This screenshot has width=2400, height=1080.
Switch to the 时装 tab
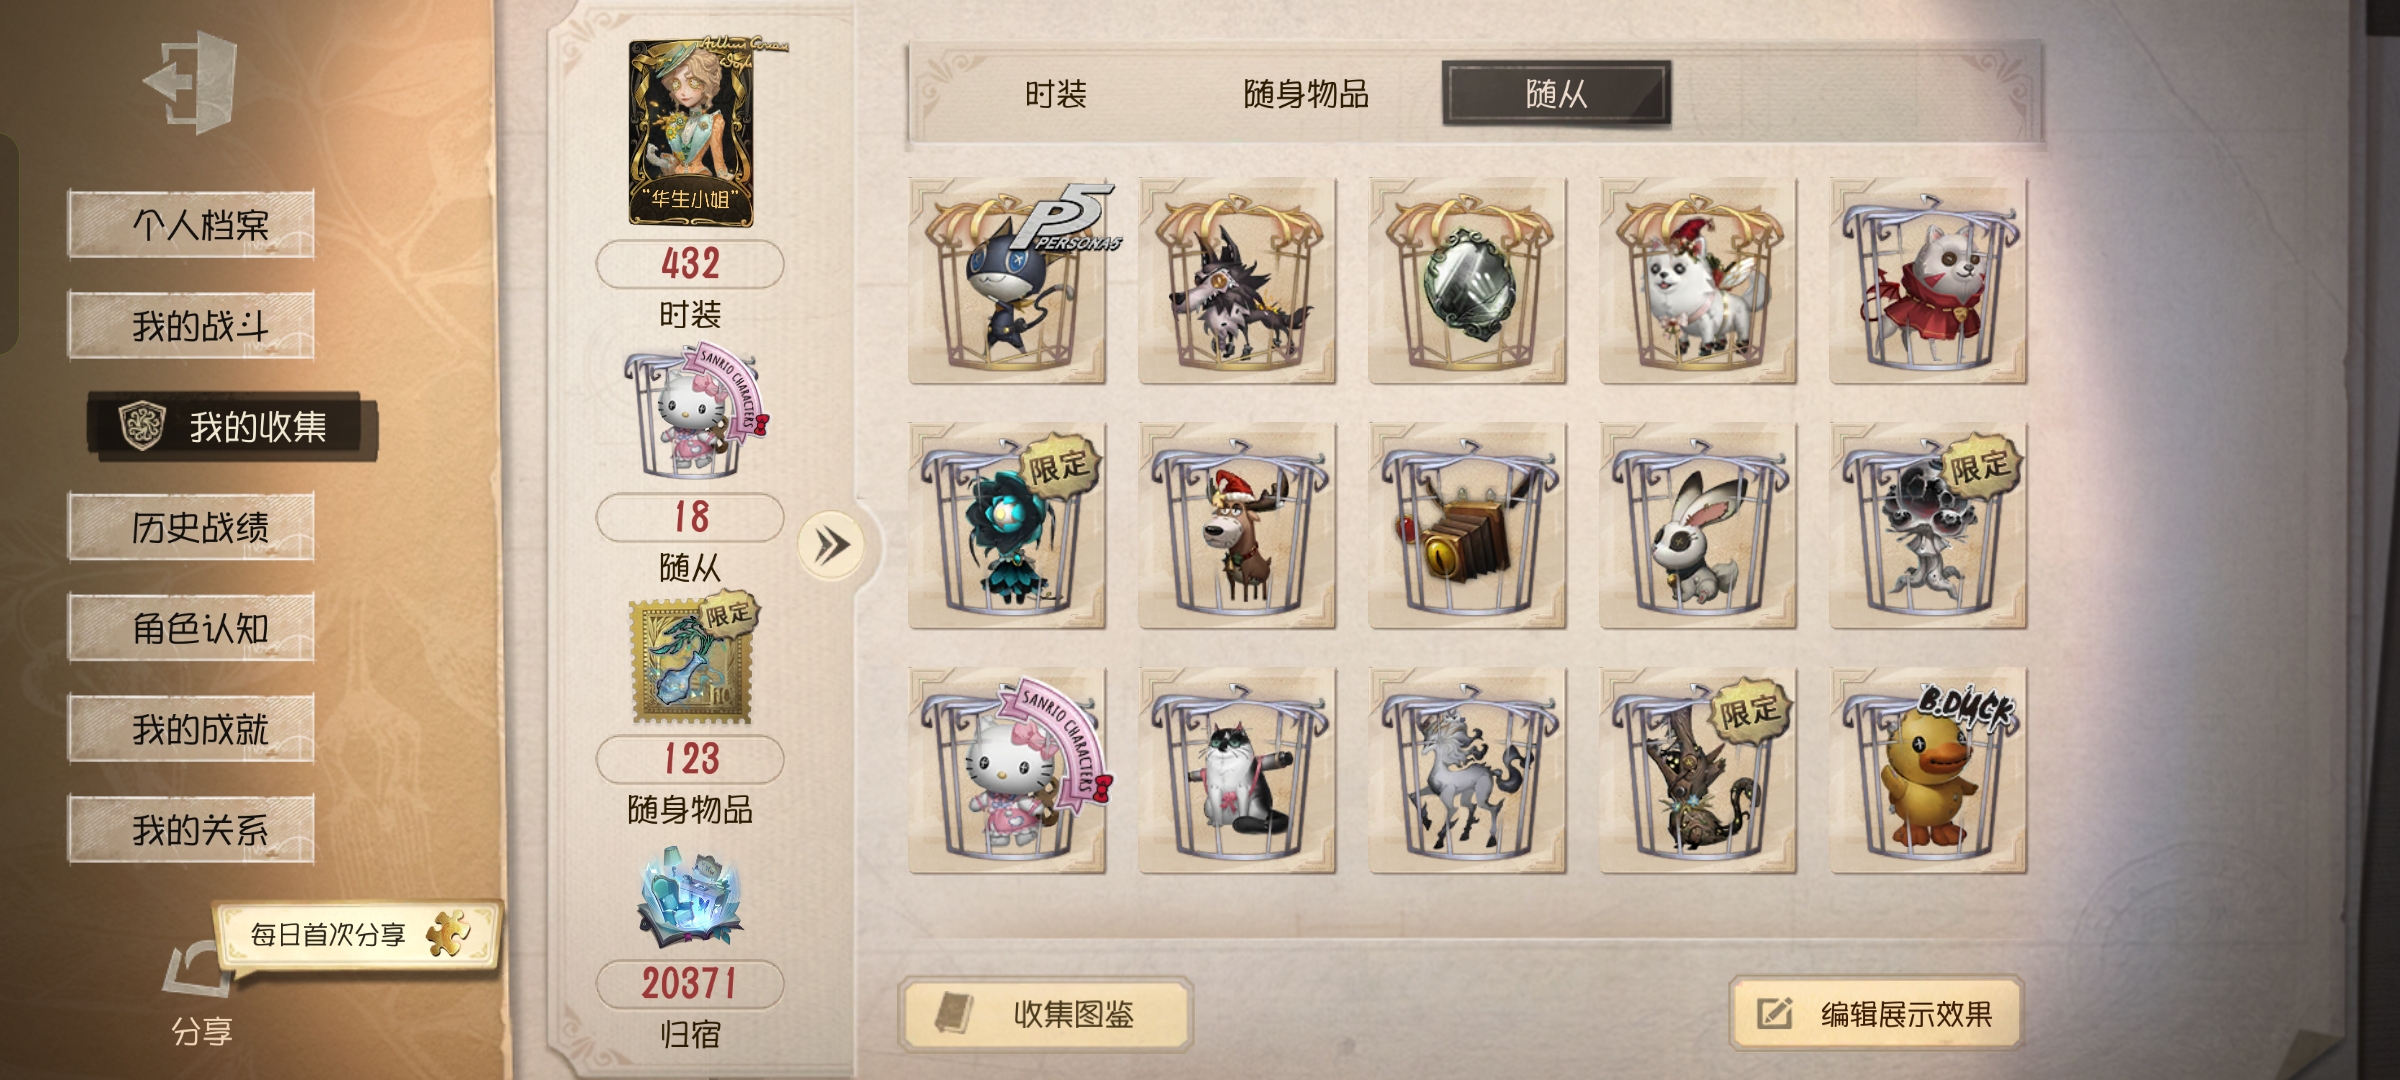pyautogui.click(x=1055, y=95)
